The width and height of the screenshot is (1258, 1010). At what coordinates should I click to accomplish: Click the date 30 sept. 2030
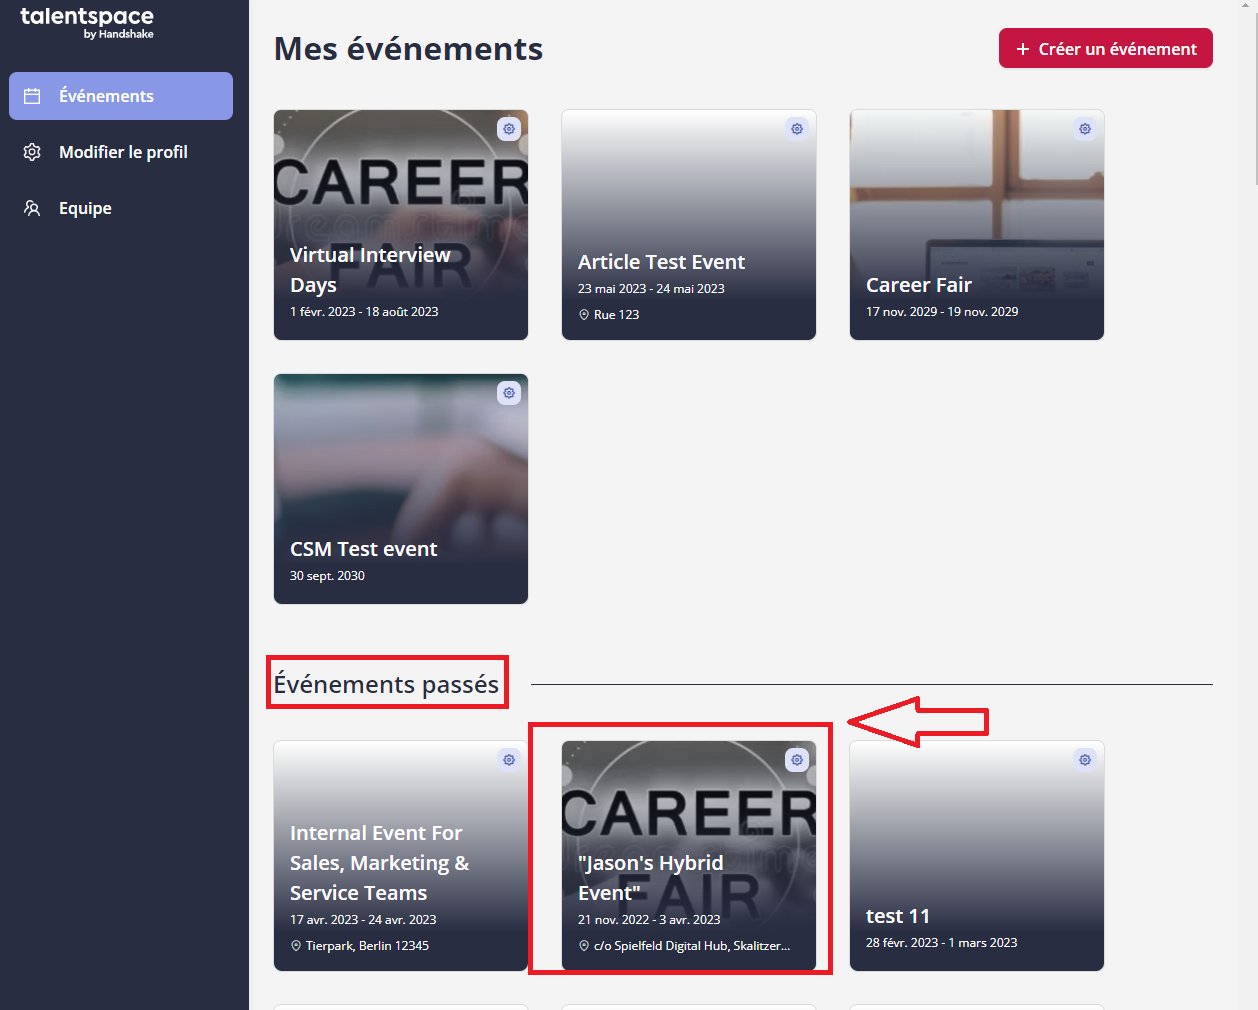(327, 575)
